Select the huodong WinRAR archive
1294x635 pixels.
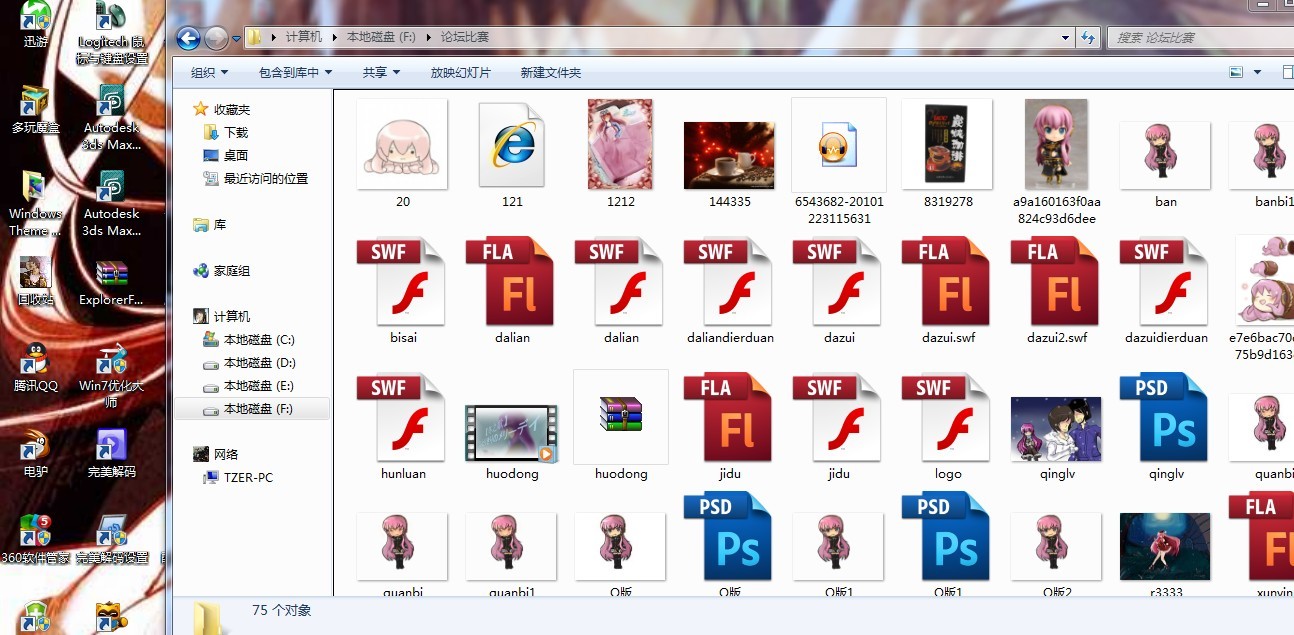[621, 427]
